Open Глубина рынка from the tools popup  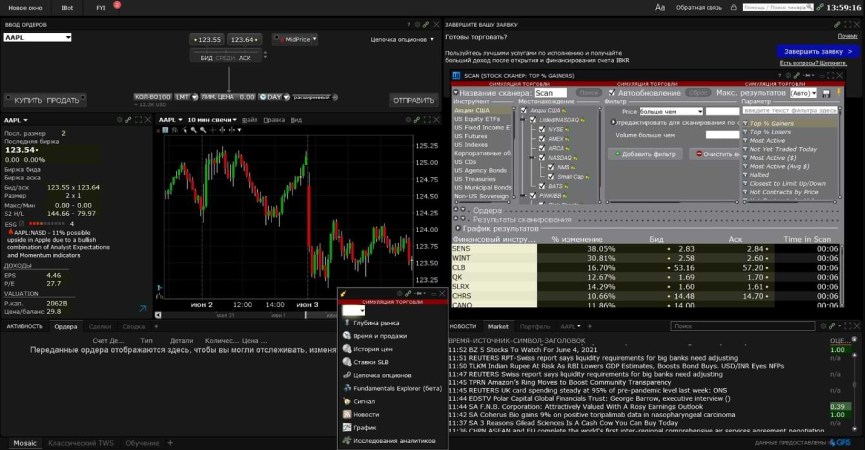(376, 323)
